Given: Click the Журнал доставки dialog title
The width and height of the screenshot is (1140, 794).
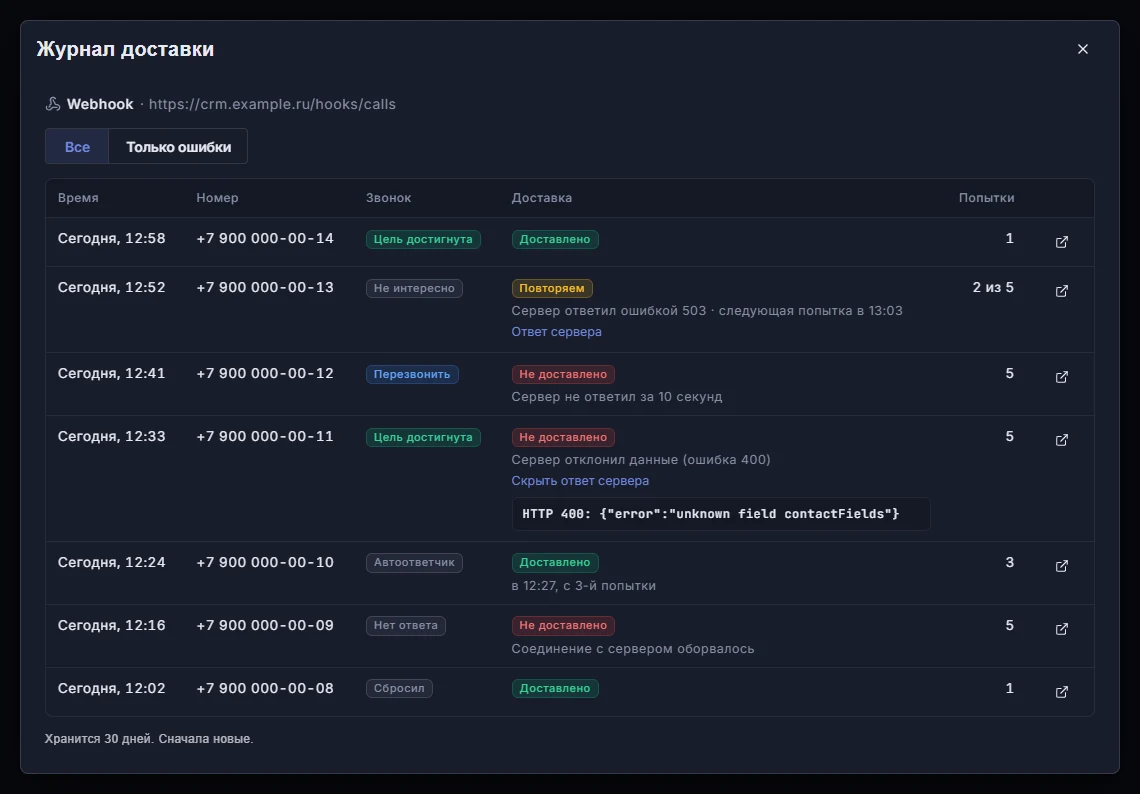Looking at the screenshot, I should (x=125, y=49).
